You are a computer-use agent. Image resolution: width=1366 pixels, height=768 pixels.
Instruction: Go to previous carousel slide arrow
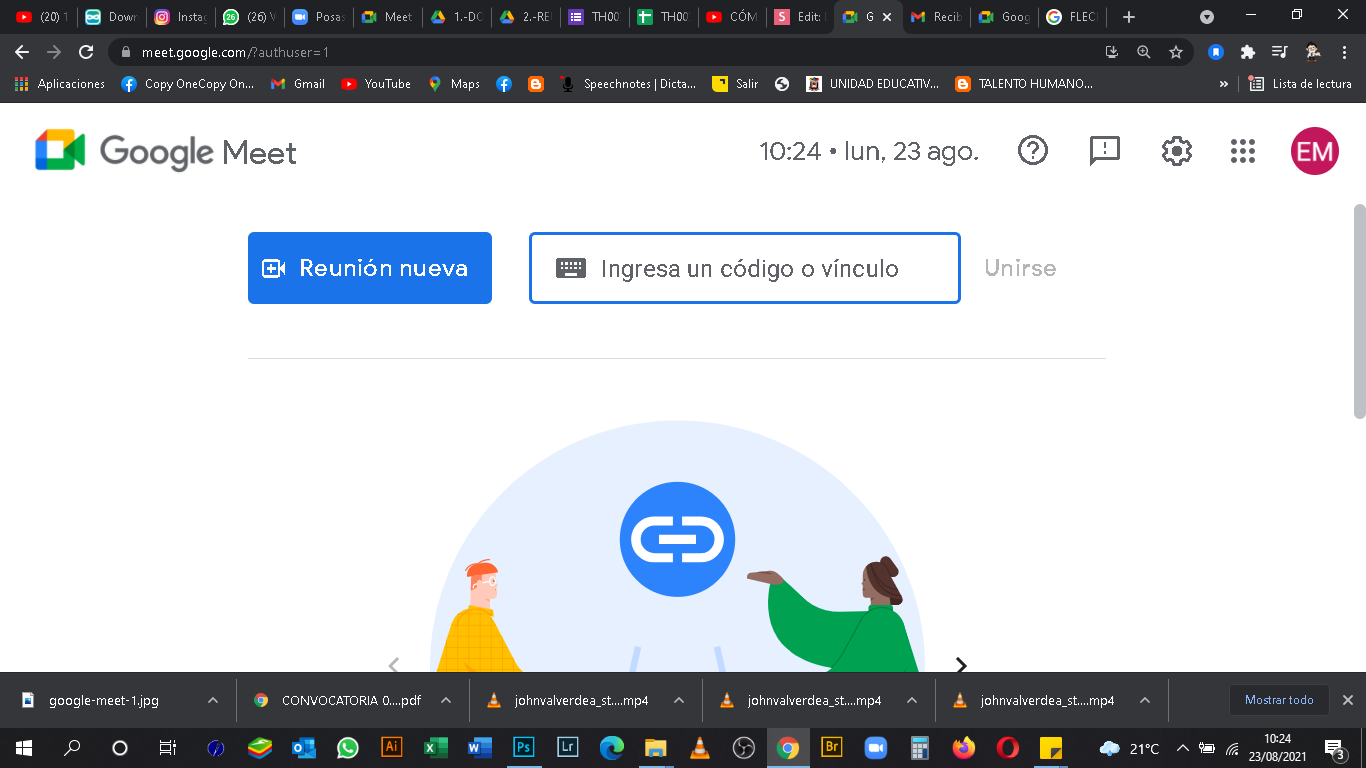(x=394, y=664)
